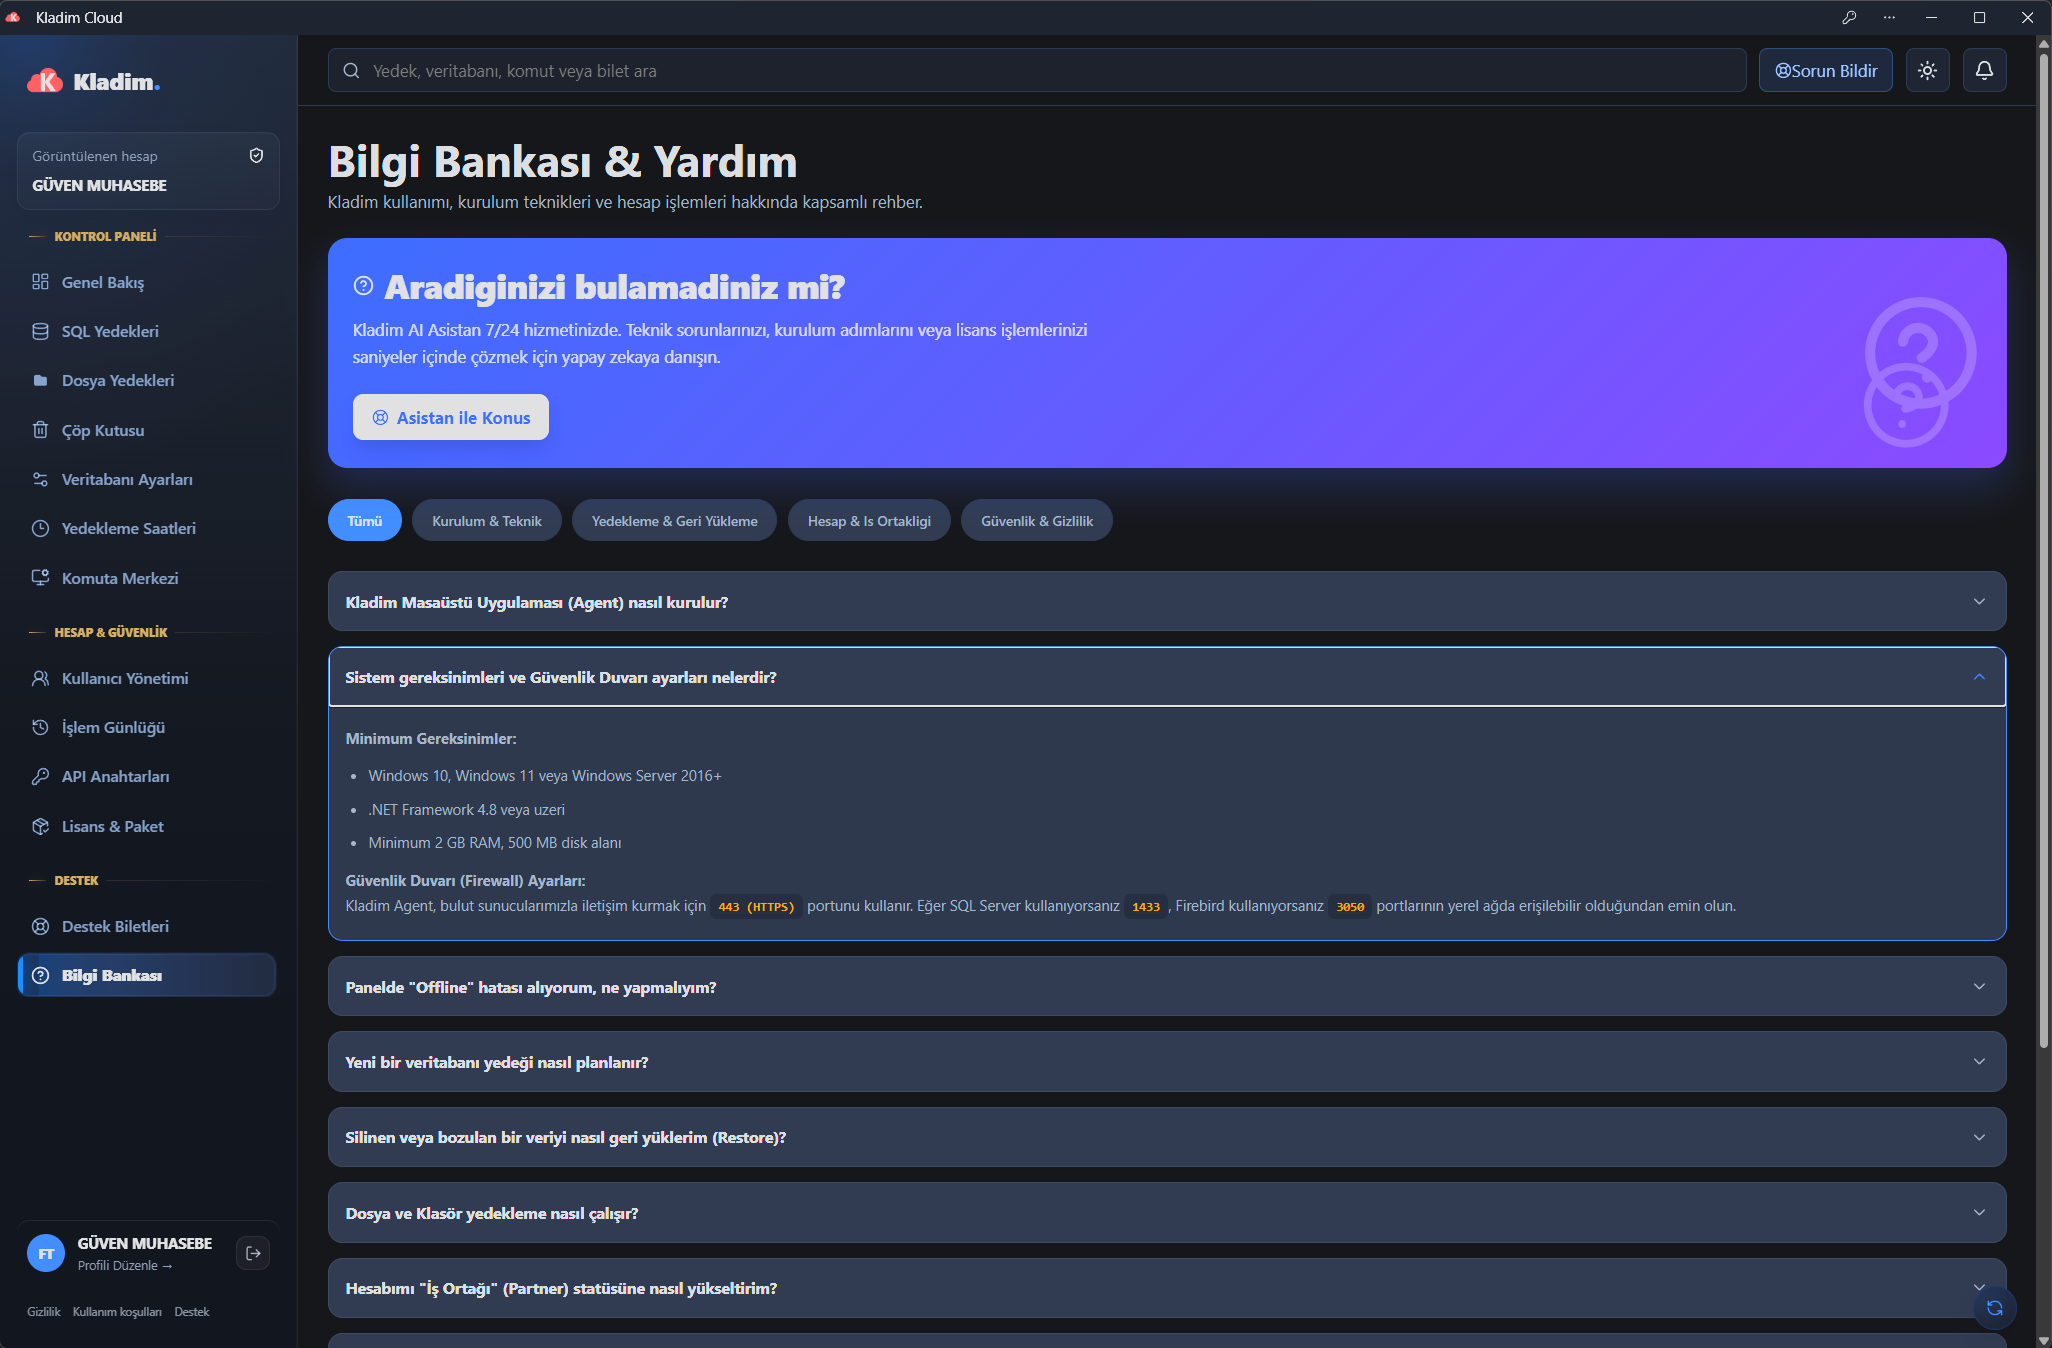Click the 3050 port code badge
This screenshot has width=2052, height=1348.
tap(1350, 906)
